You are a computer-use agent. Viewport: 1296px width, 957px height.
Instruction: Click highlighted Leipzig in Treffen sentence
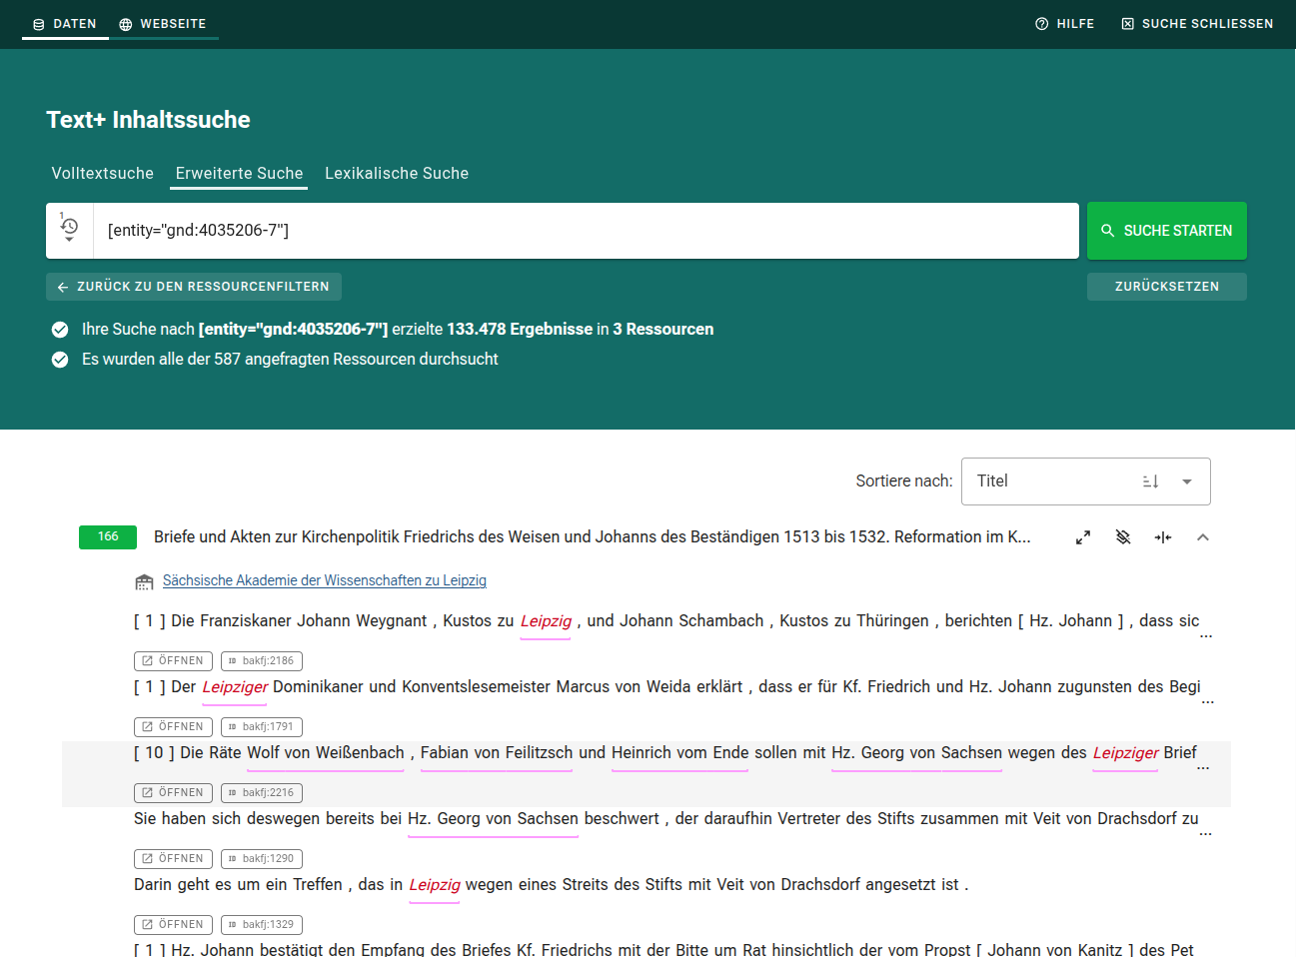pyautogui.click(x=435, y=885)
